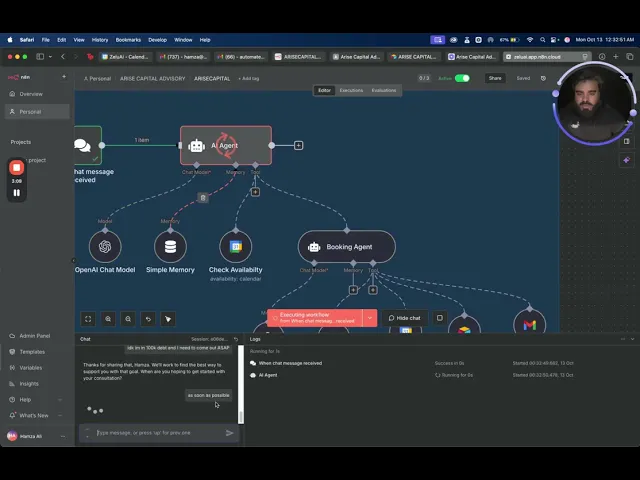640x480 pixels.
Task: Zoom in on the canvas
Action: [x=108, y=319]
